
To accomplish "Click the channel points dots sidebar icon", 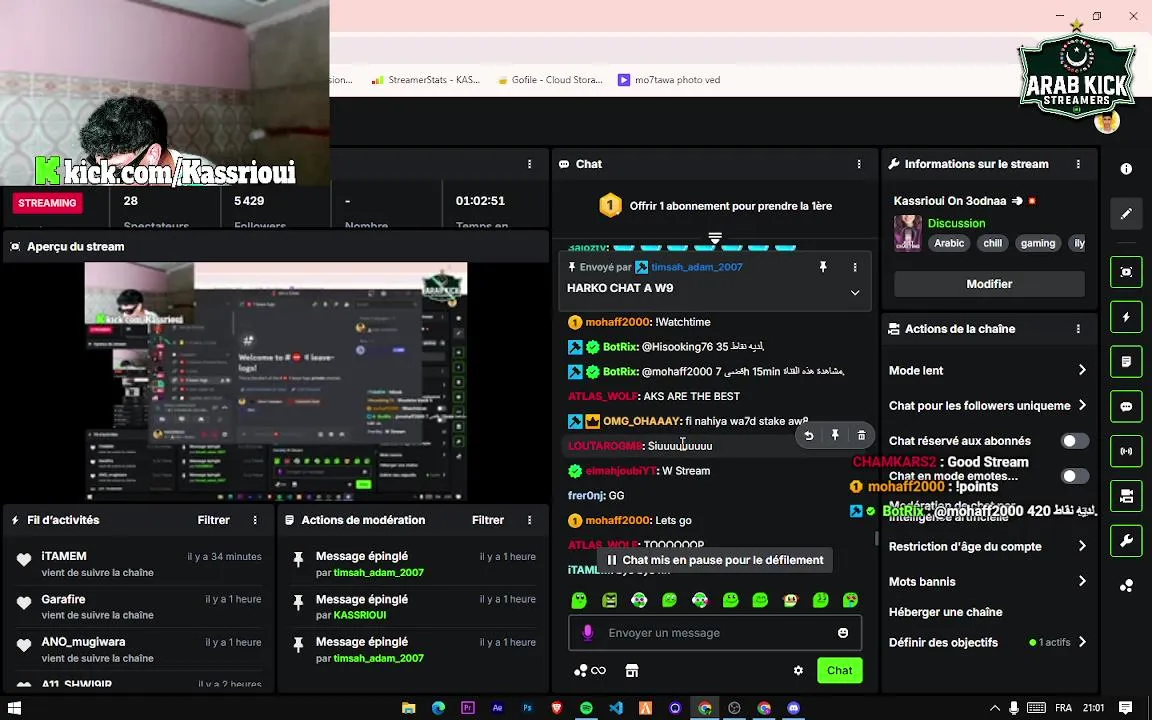I will pyautogui.click(x=1126, y=586).
